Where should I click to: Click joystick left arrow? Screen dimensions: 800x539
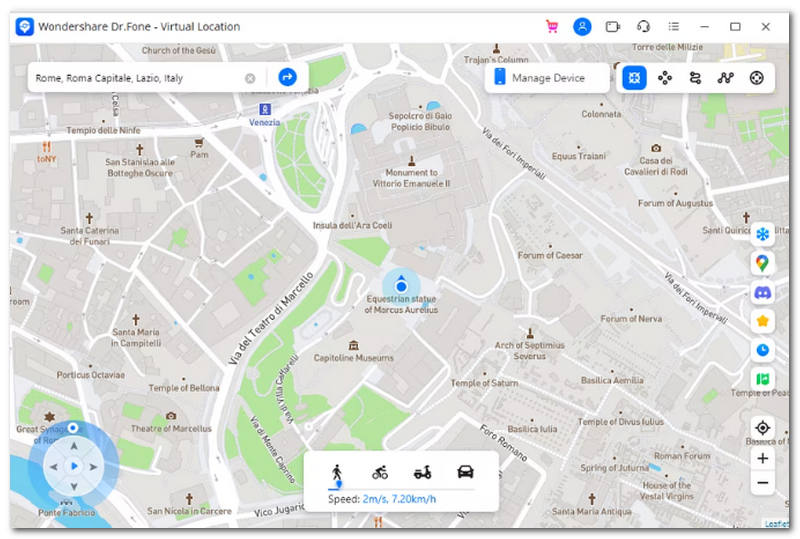54,467
